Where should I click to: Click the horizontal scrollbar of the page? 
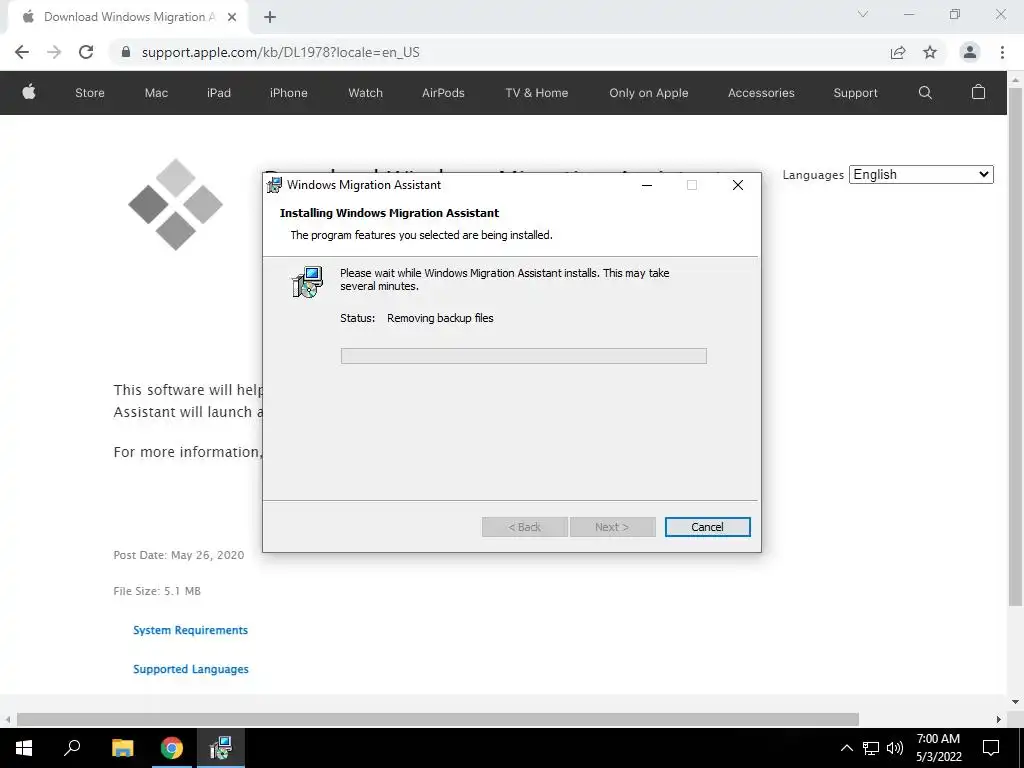438,719
